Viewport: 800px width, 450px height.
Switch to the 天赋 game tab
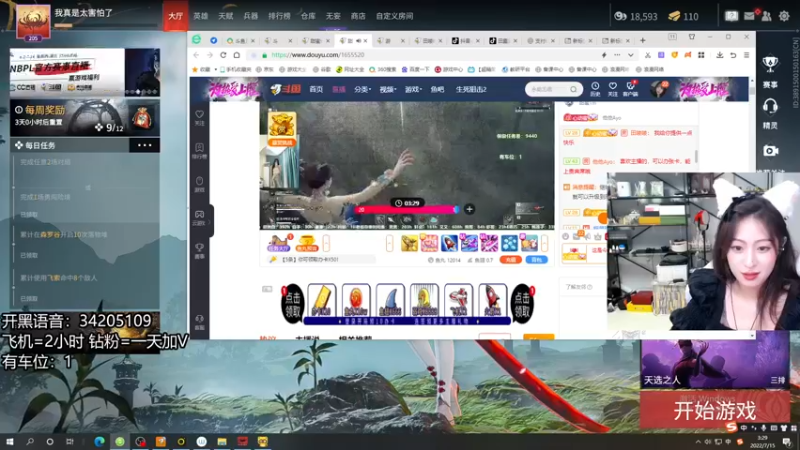coord(226,16)
